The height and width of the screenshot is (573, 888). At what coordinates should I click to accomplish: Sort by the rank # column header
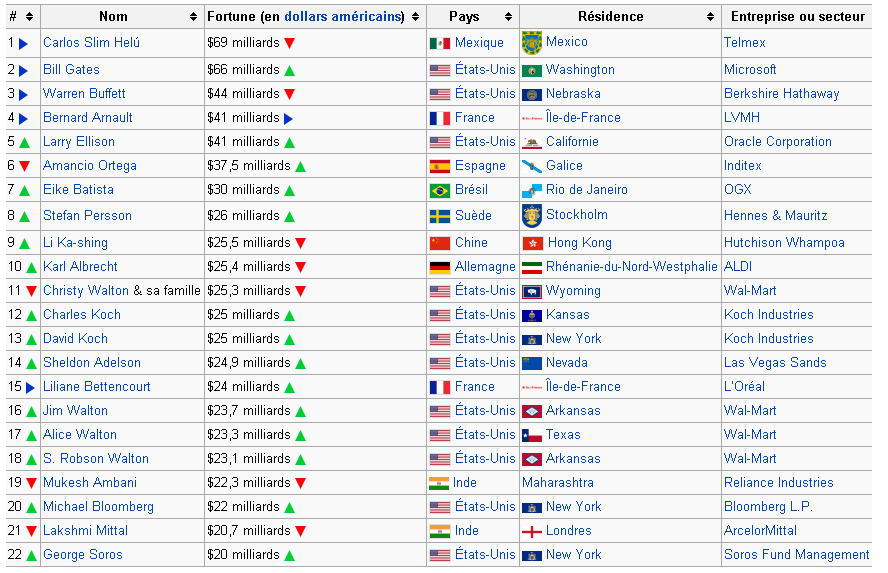29,17
